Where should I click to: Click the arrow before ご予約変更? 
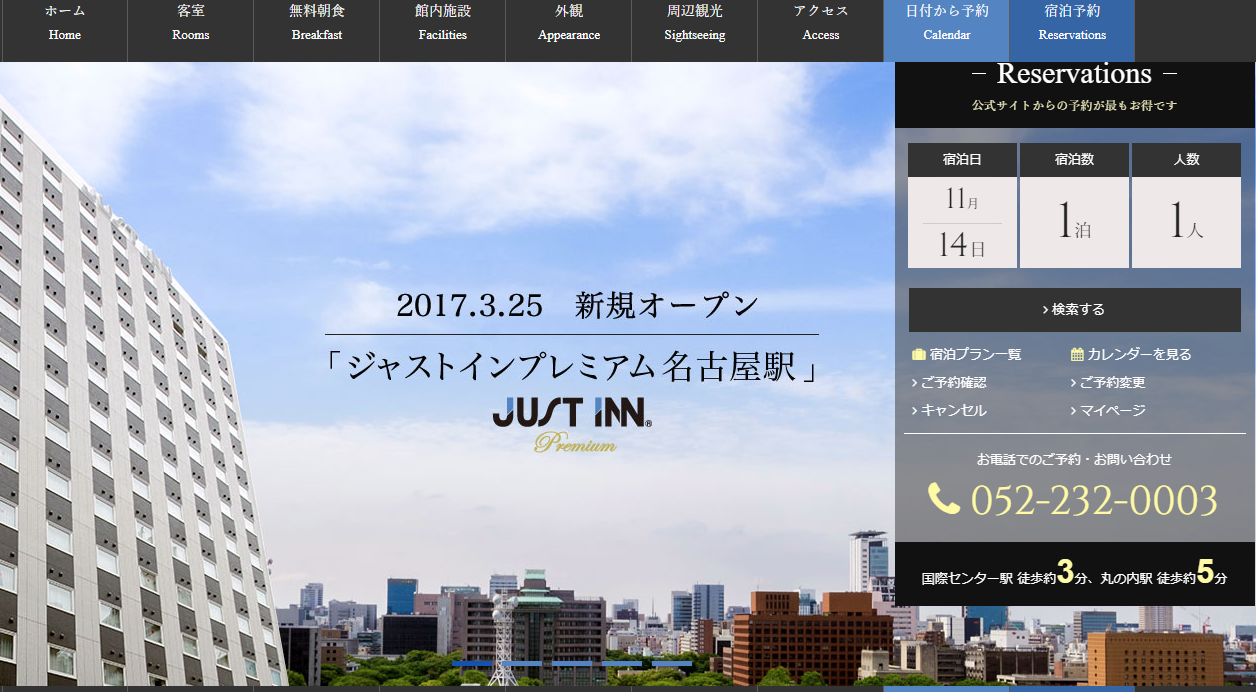coord(1073,383)
